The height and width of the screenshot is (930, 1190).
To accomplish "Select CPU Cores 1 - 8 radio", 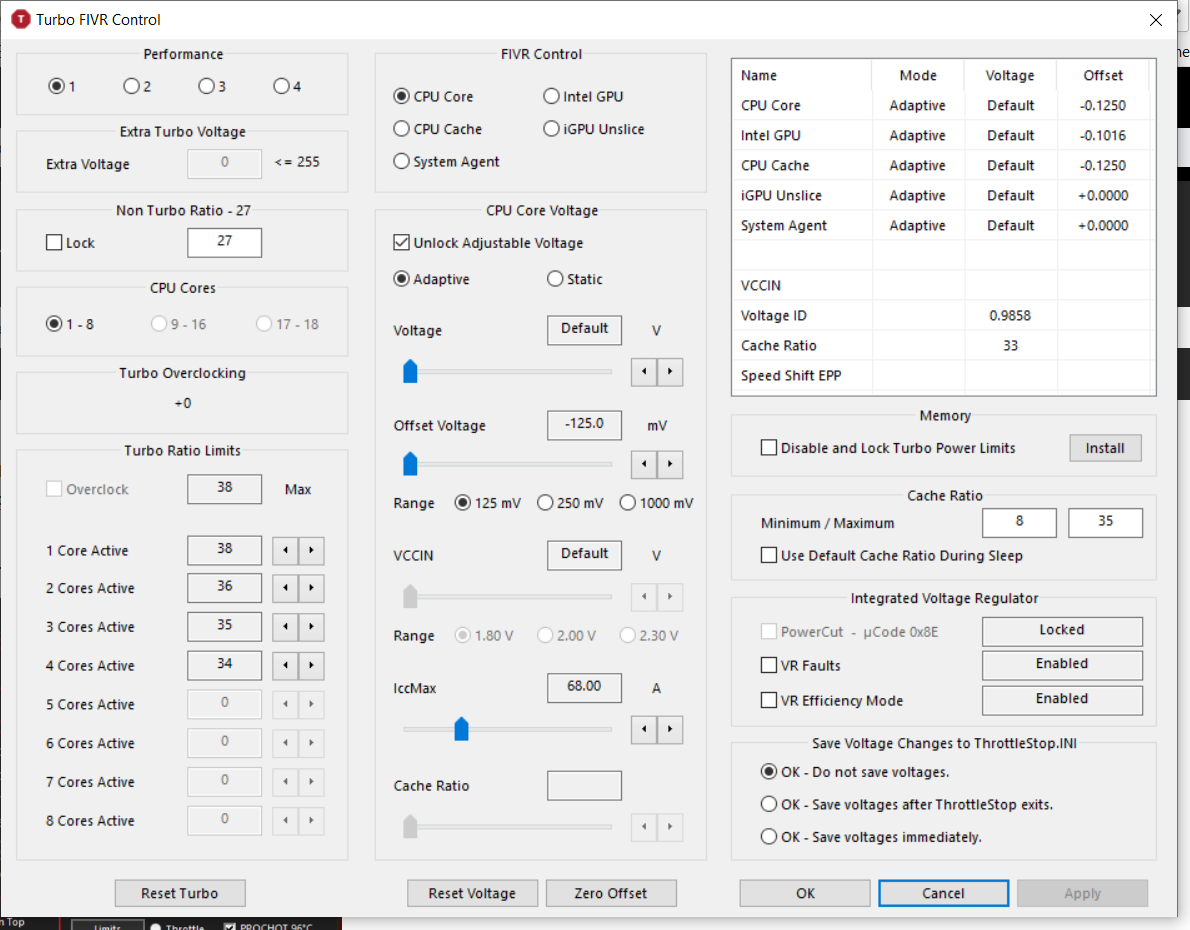I will click(x=70, y=324).
